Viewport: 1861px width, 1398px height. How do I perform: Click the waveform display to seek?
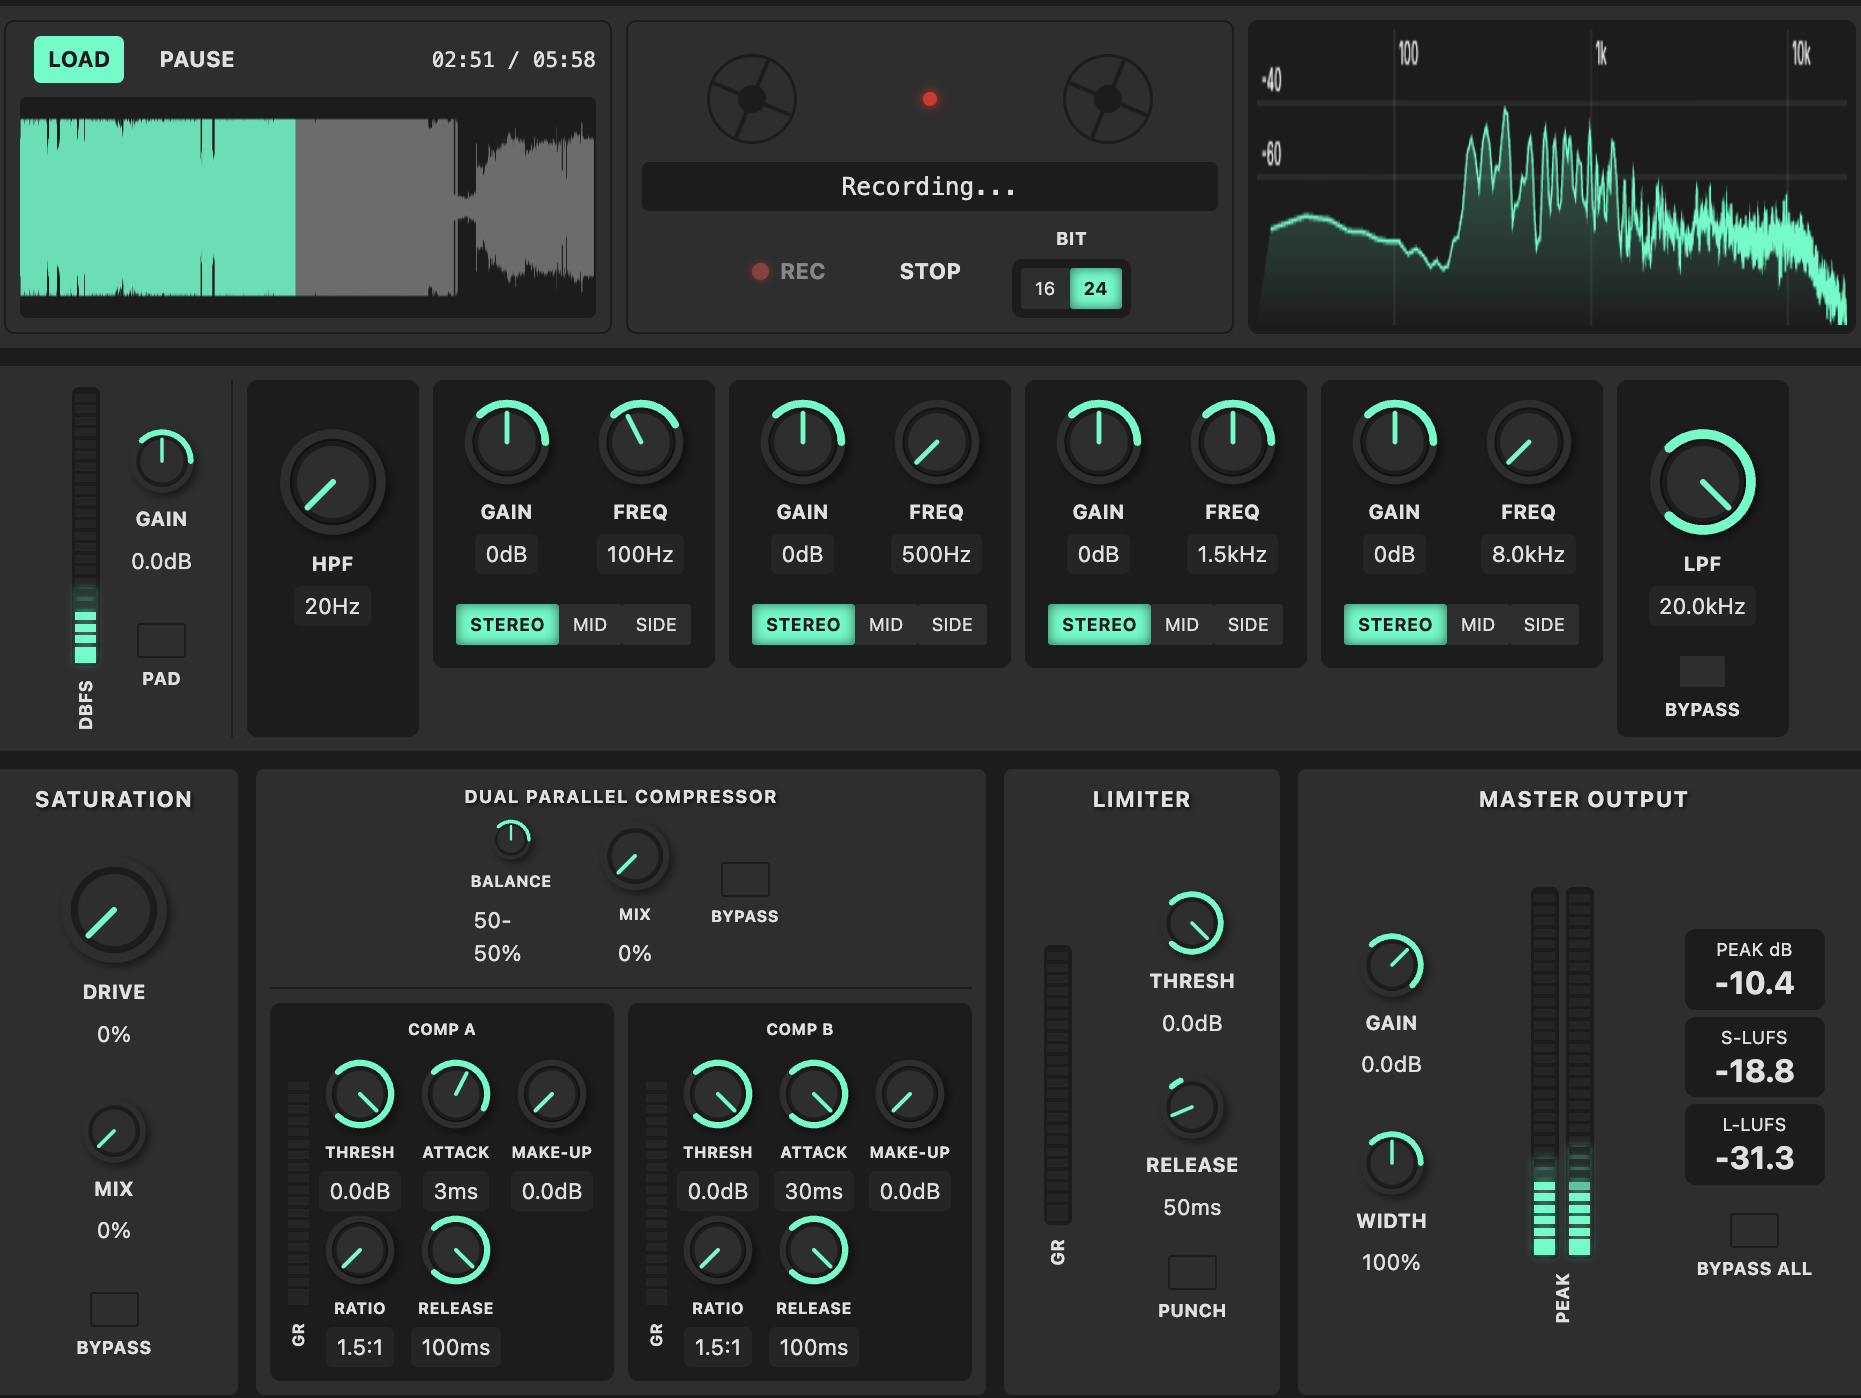pyautogui.click(x=308, y=207)
